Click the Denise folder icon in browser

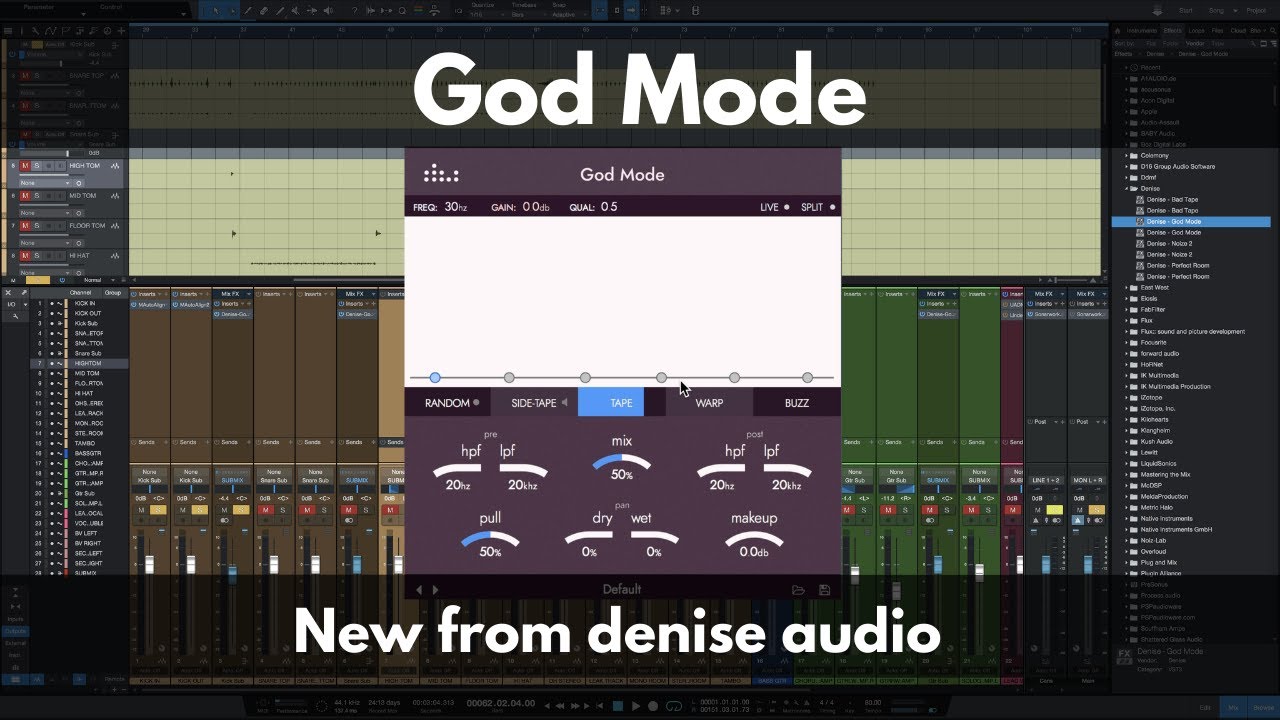[1135, 188]
